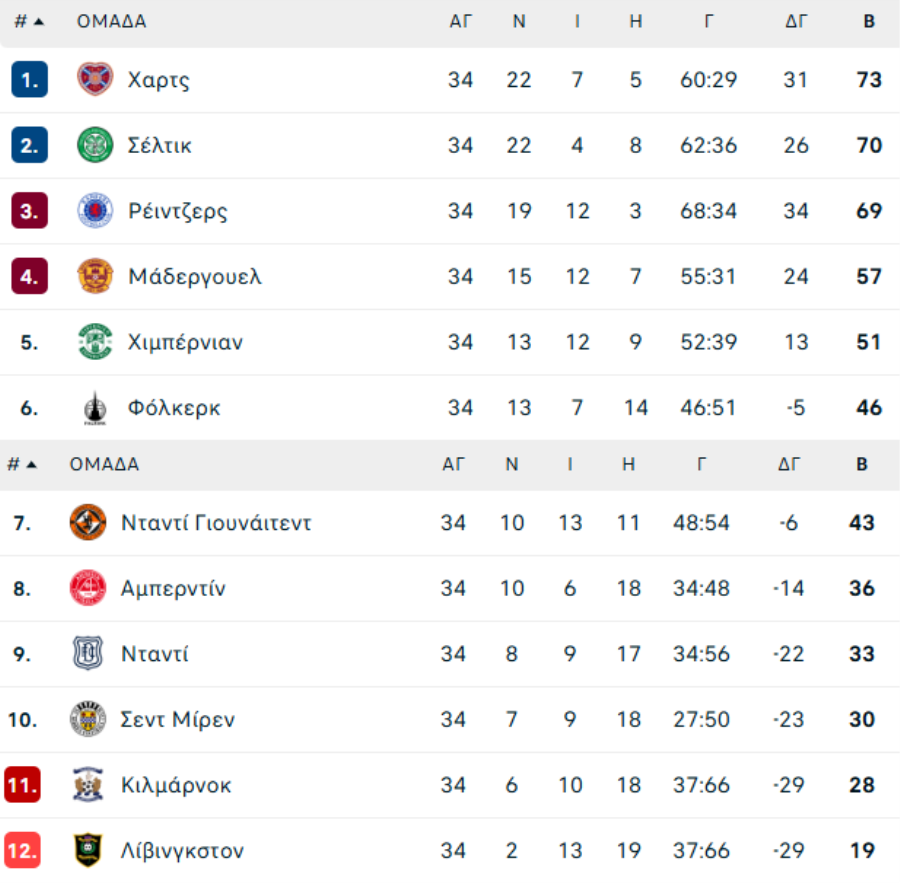Click the Livingston (Λίβινγκστον) club crest

coord(88,851)
